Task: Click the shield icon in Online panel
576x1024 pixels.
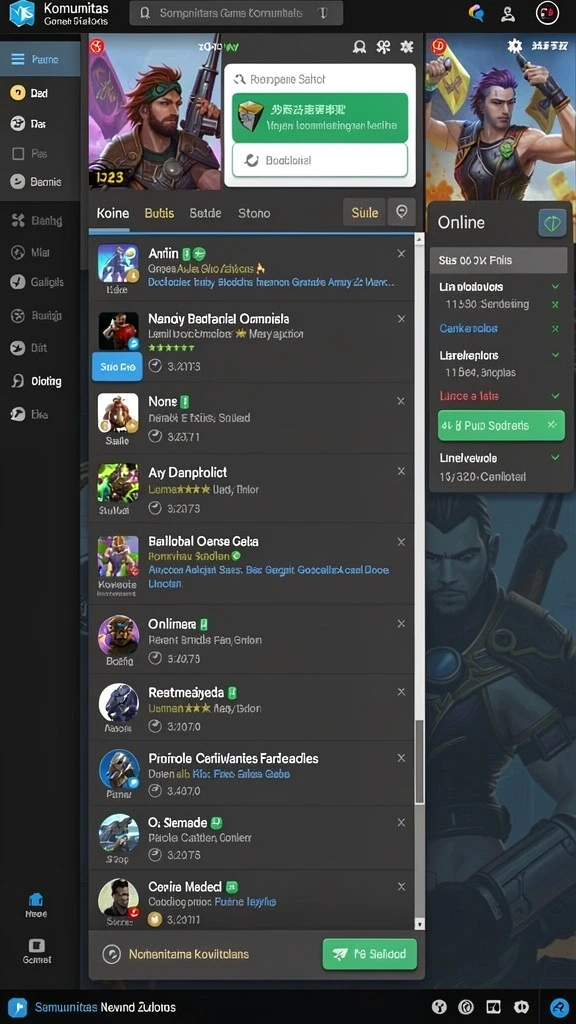Action: pyautogui.click(x=552, y=223)
